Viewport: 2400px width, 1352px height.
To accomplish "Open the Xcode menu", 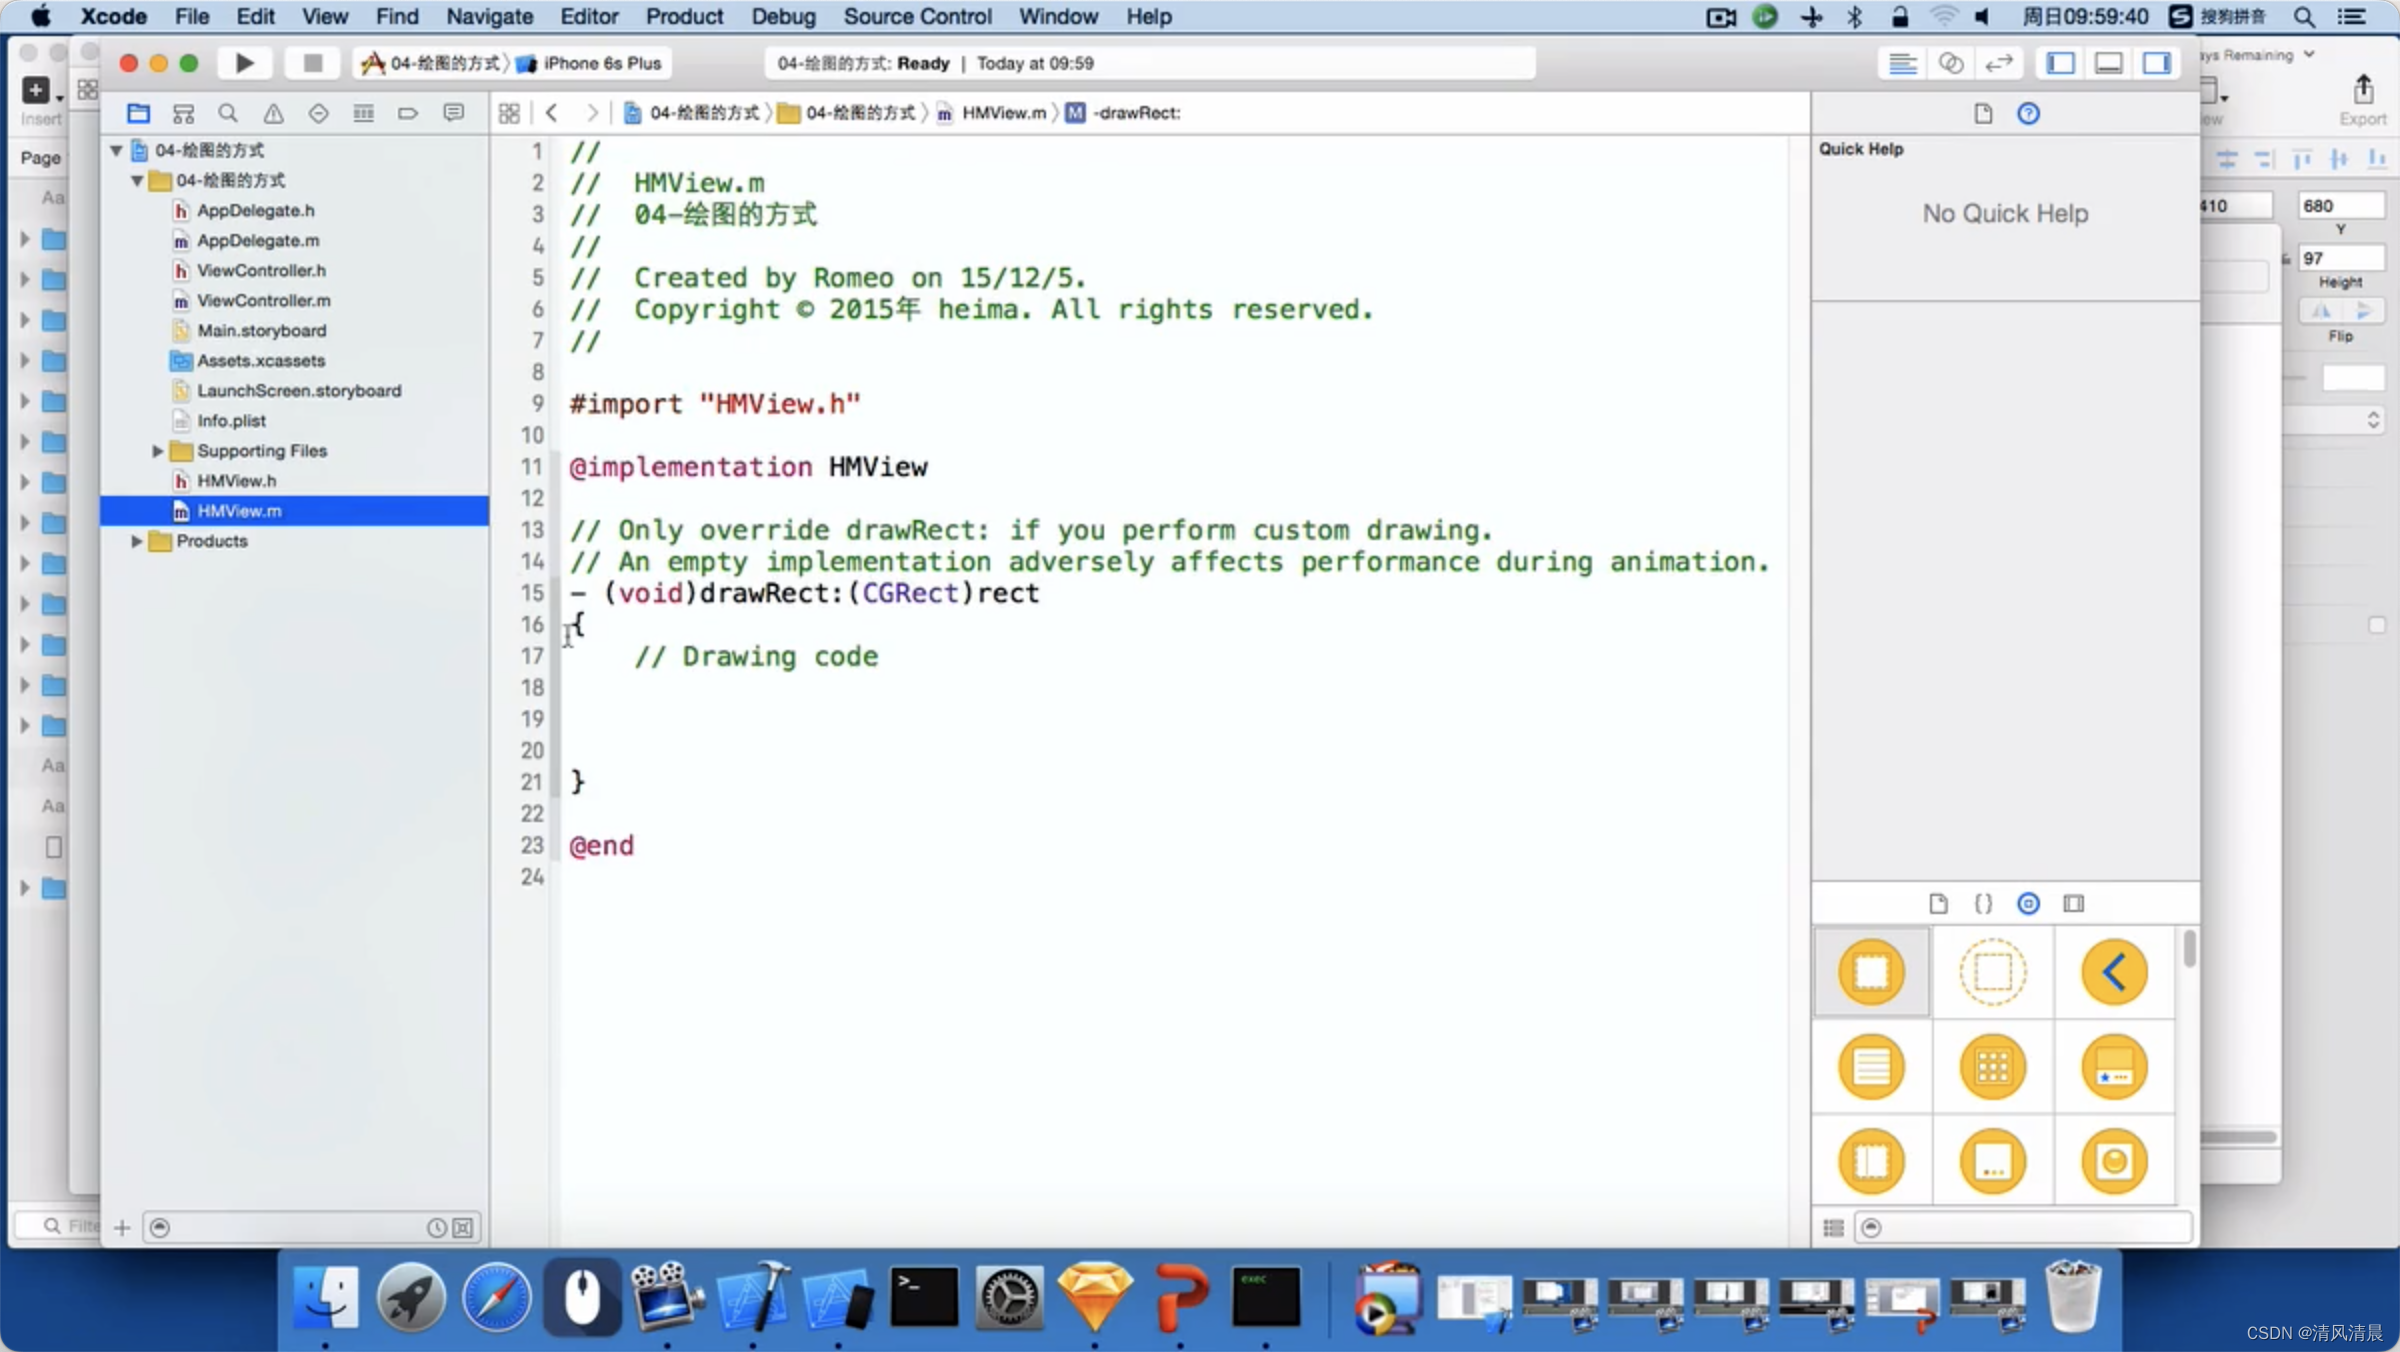I will (x=114, y=16).
